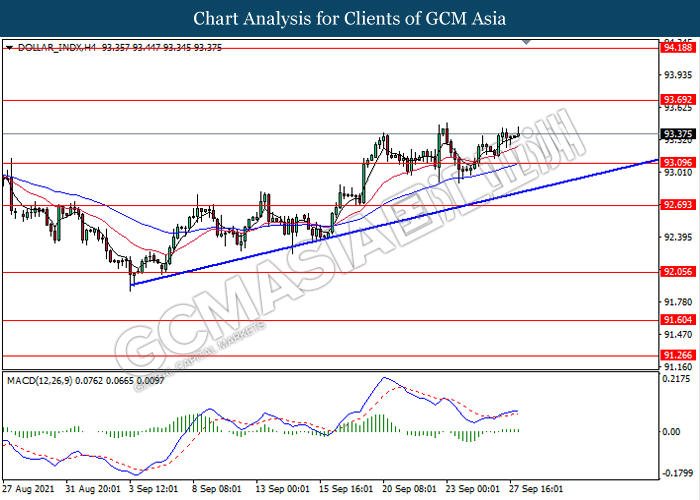Click the 27 Sep 16:01 time label
Viewport: 700px width, 500px height.
pos(536,489)
